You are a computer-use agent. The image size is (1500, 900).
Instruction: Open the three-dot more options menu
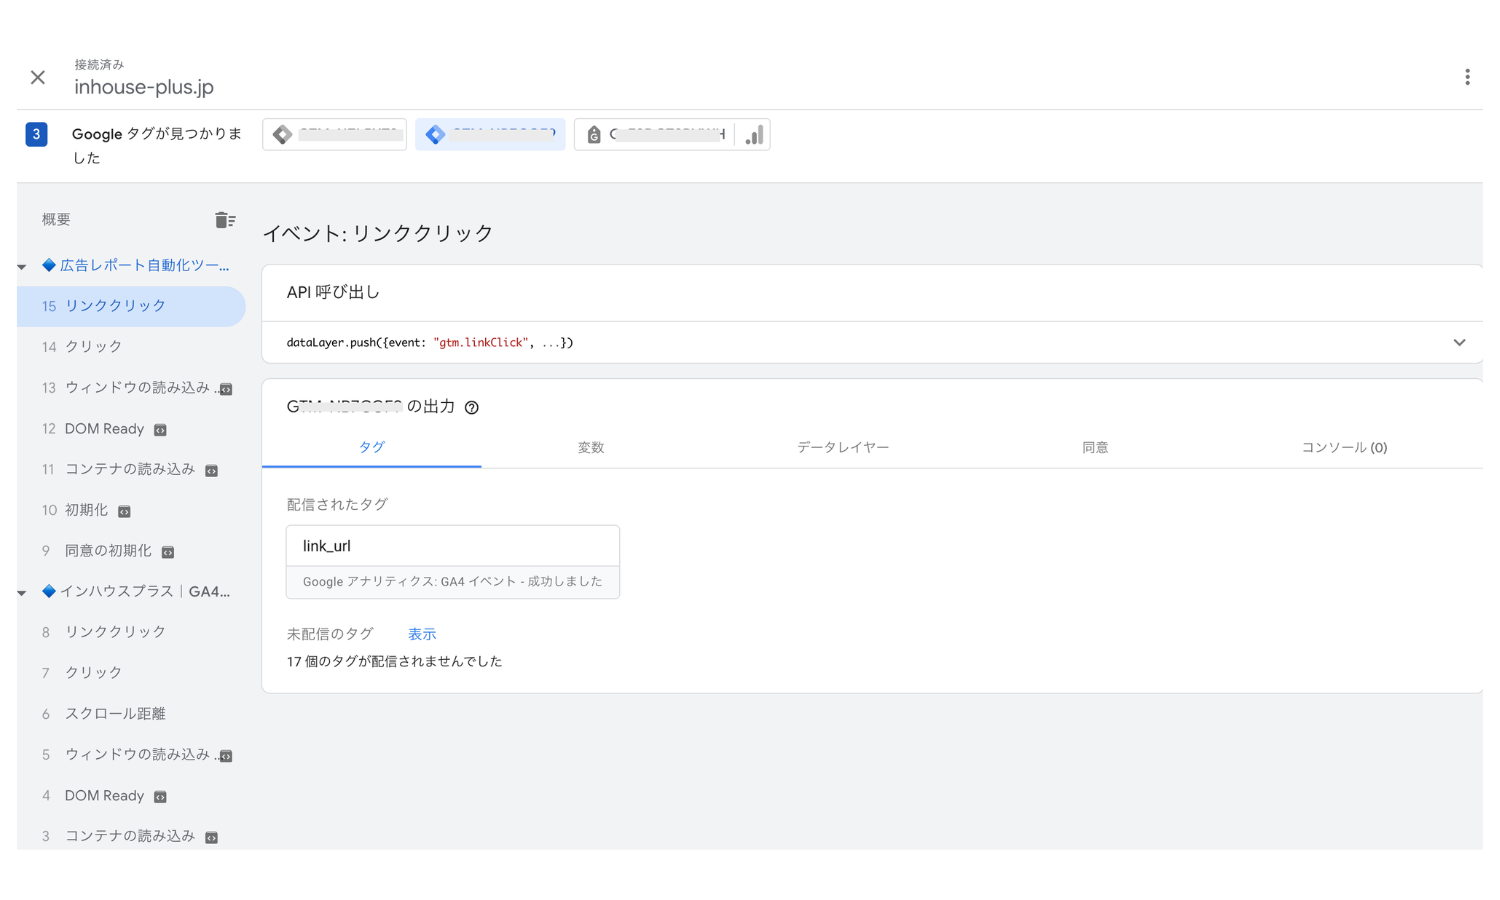click(1467, 77)
